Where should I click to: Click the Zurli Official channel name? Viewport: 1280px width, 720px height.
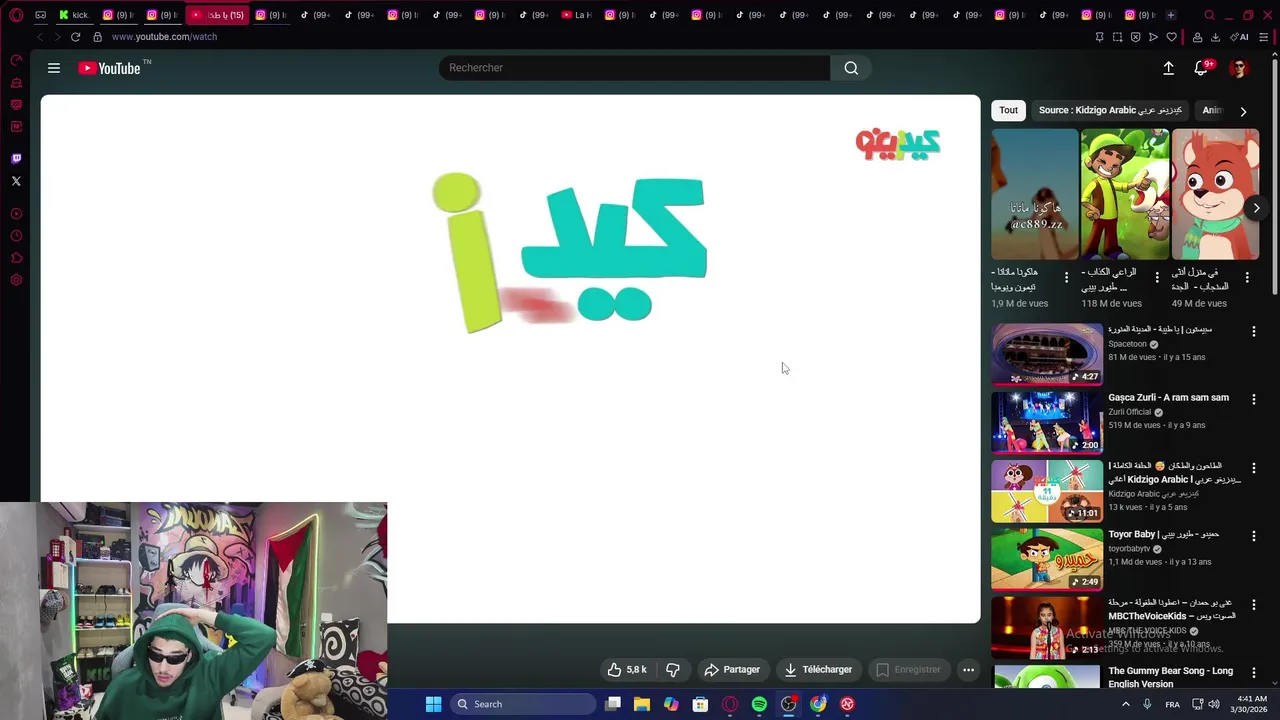tap(1130, 412)
